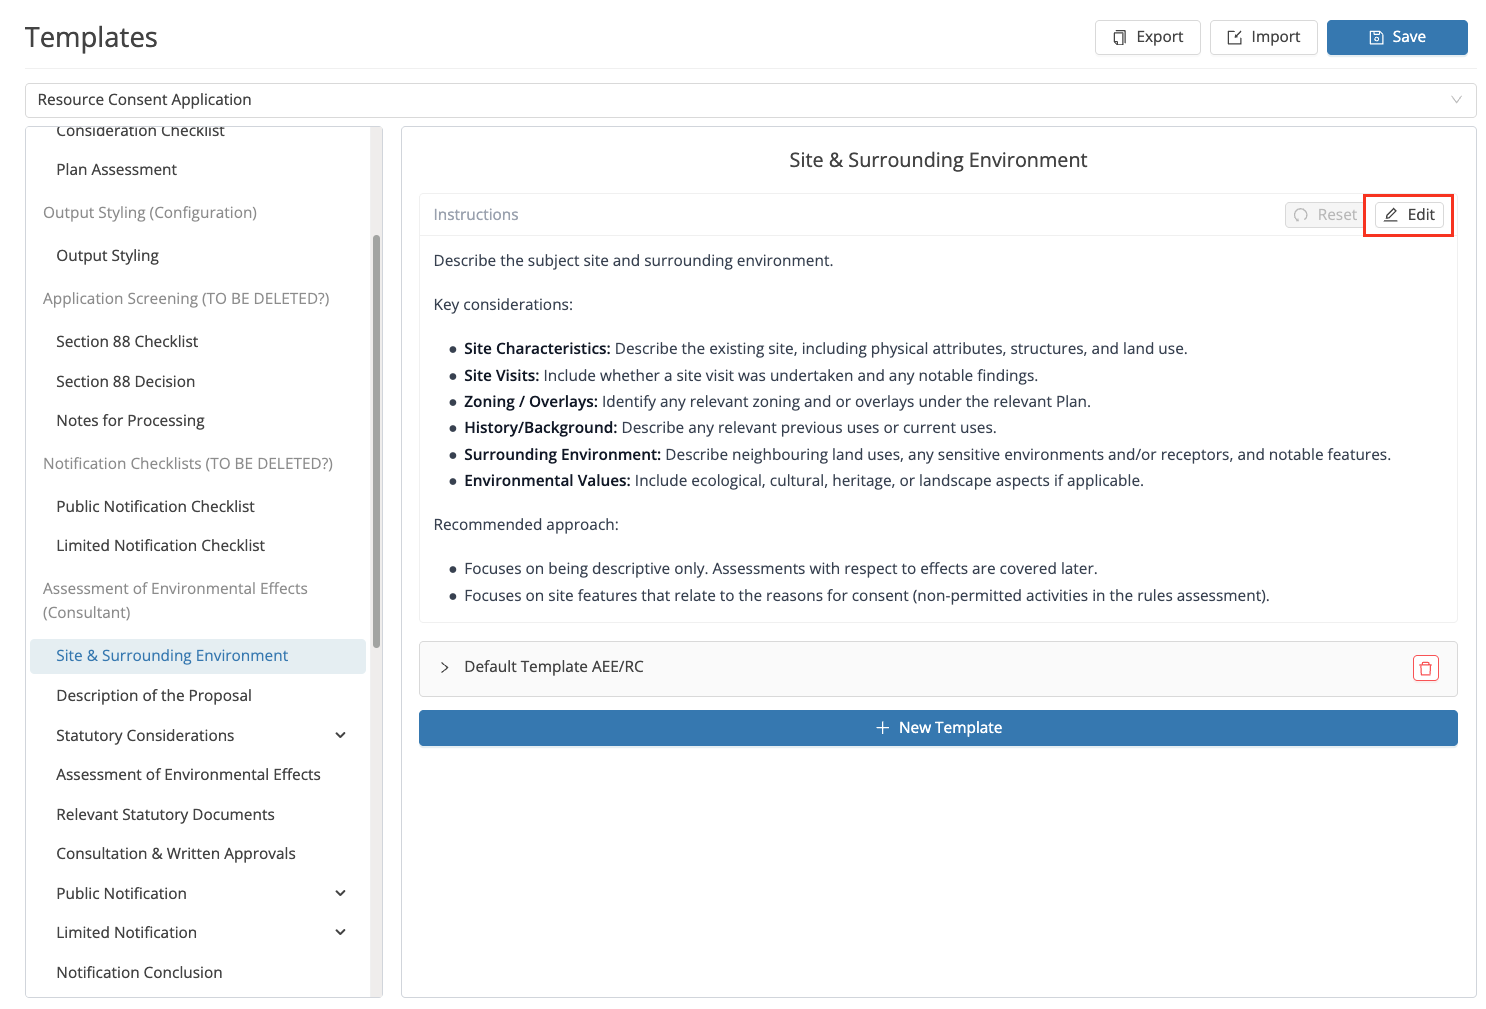This screenshot has height=1009, width=1486.
Task: Export the templates
Action: pyautogui.click(x=1147, y=37)
